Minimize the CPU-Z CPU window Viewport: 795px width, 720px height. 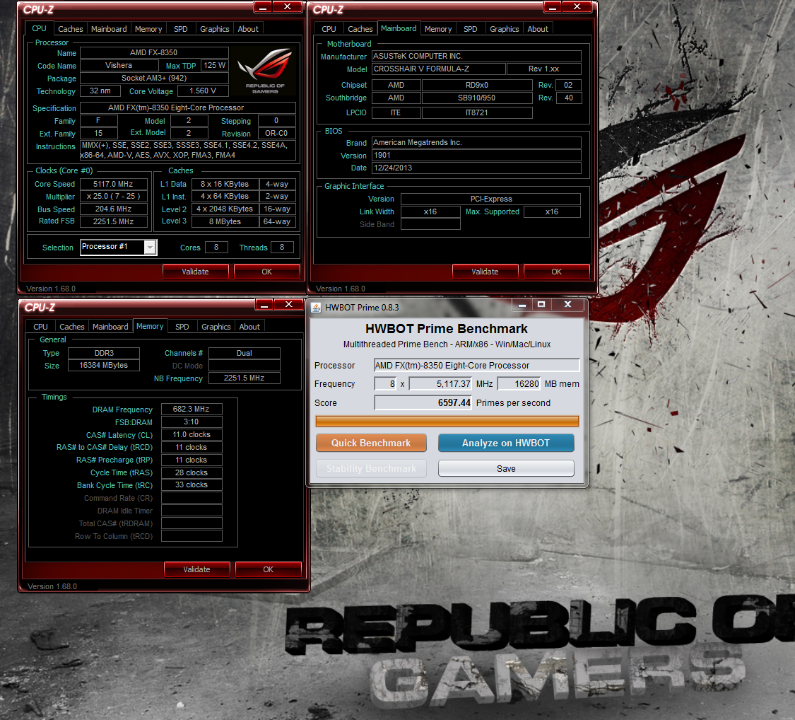click(x=263, y=7)
